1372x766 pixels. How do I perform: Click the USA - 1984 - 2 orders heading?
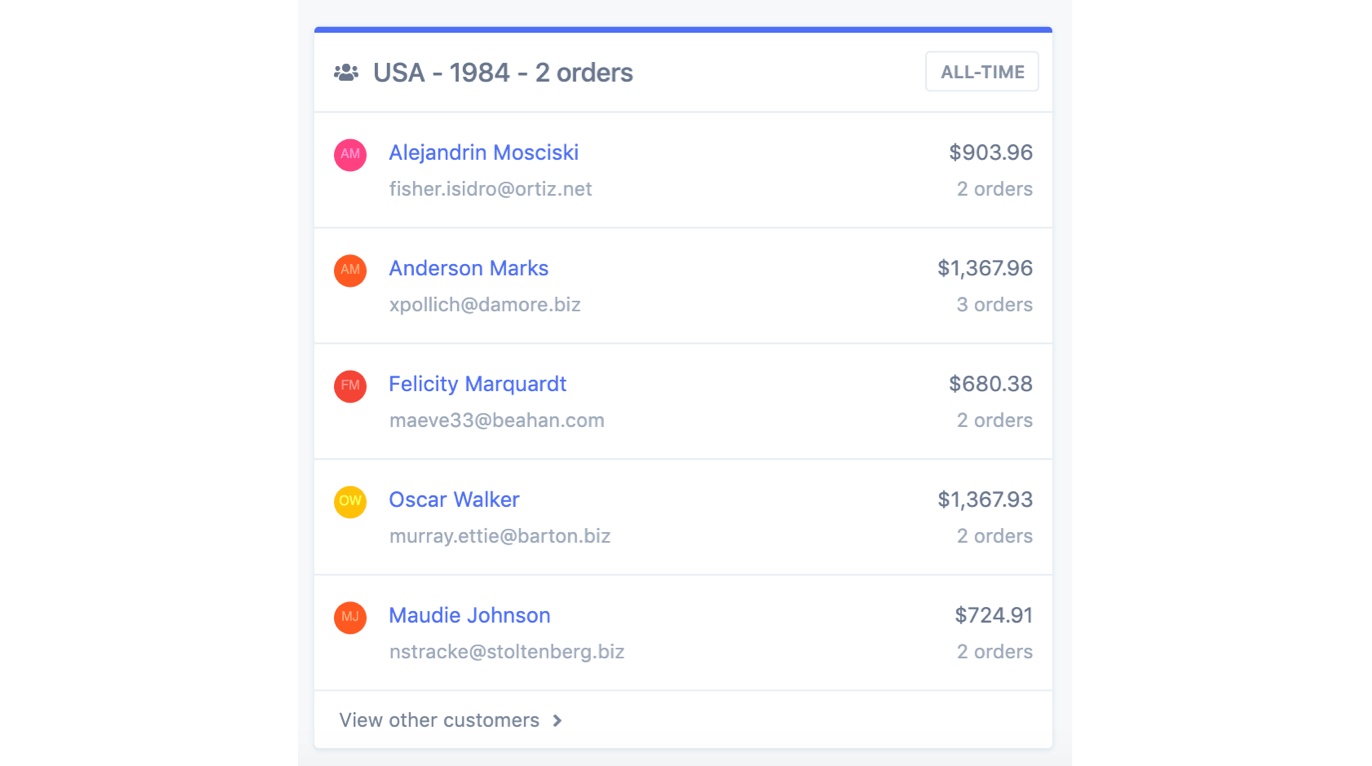tap(502, 73)
